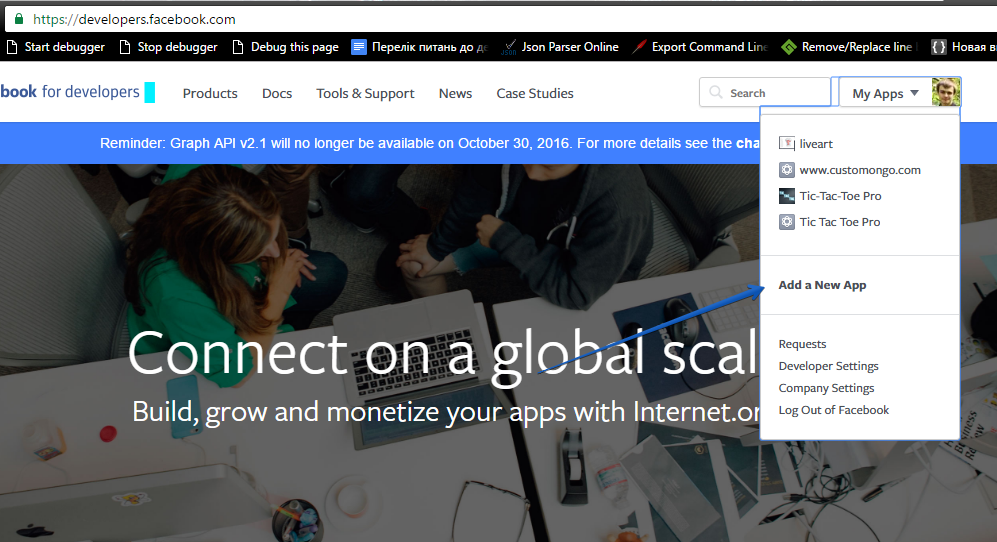997x542 pixels.
Task: Click the URL address bar
Action: tap(501, 19)
